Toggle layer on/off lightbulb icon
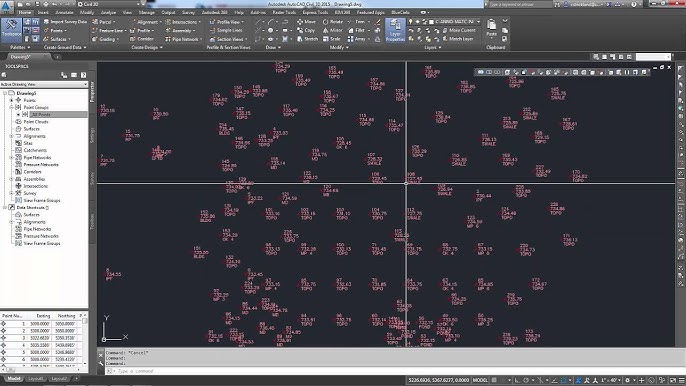The image size is (686, 386). click(410, 21)
